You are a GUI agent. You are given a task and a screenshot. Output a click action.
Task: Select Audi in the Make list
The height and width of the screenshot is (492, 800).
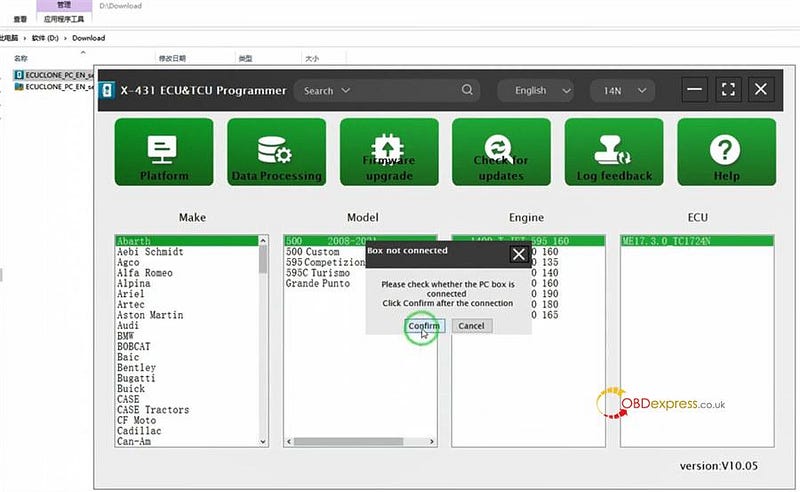click(187, 326)
